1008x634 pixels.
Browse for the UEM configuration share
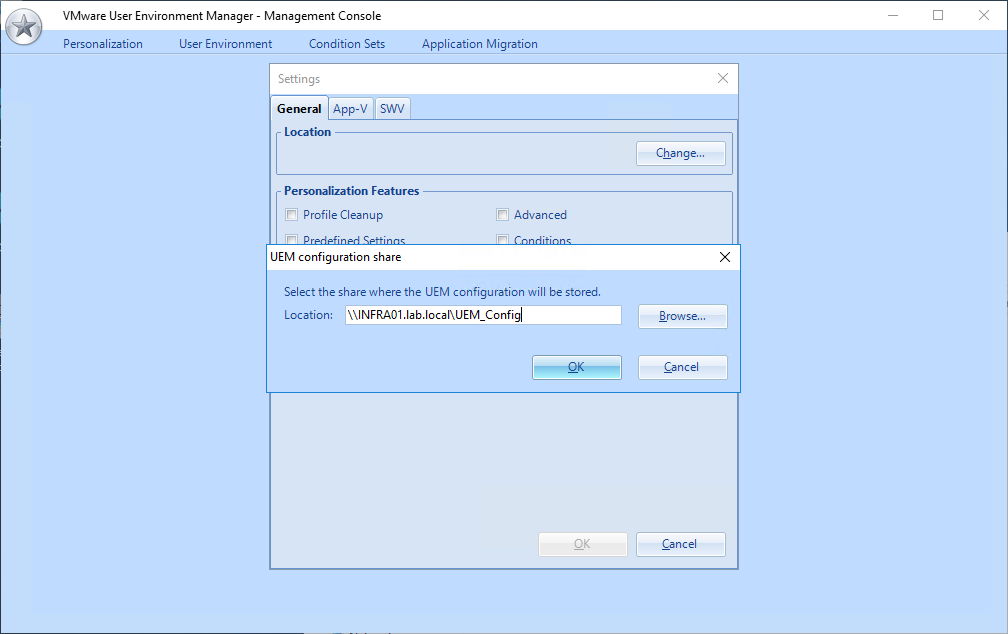click(x=682, y=316)
